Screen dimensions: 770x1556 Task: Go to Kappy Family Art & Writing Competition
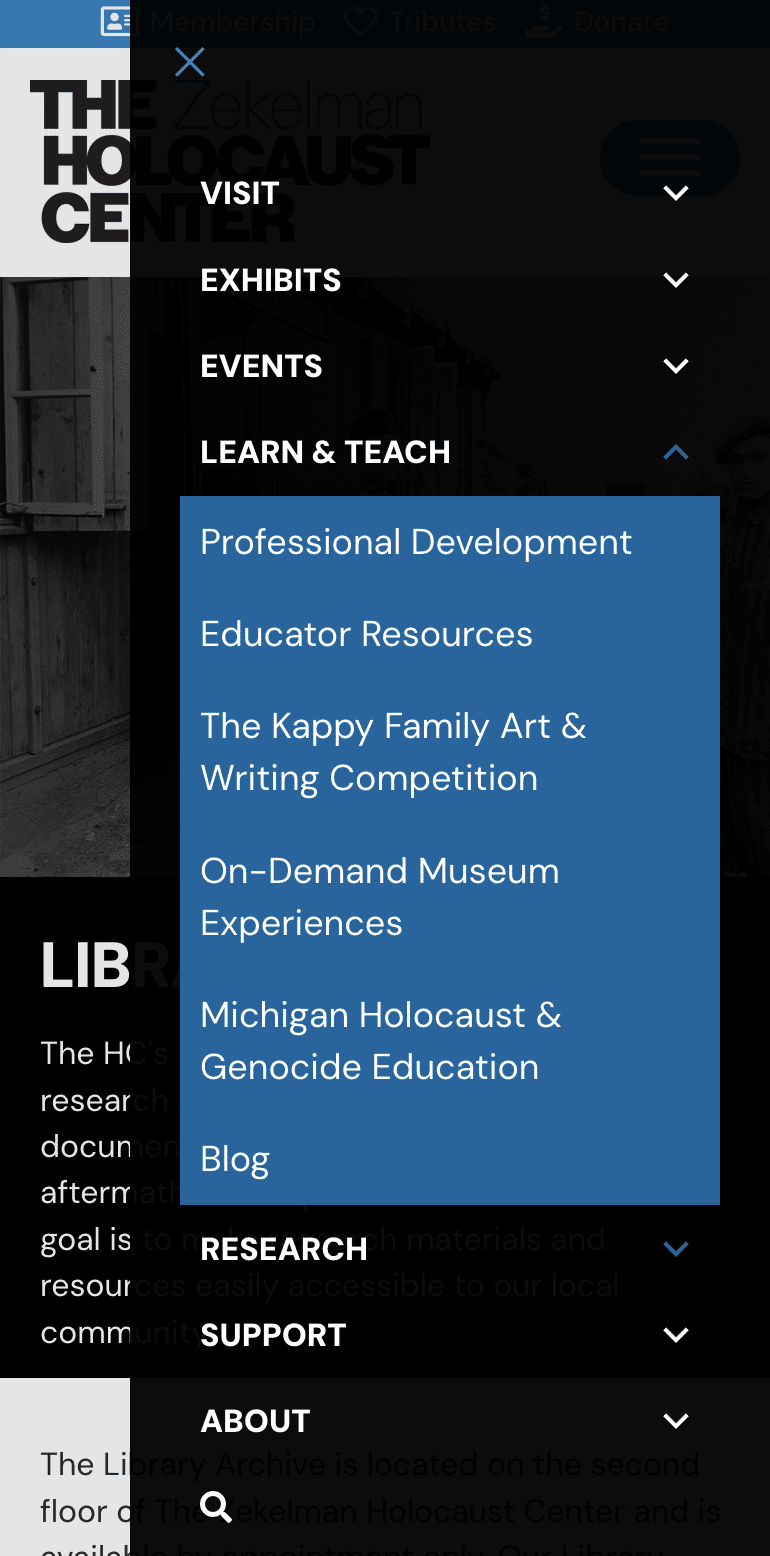click(393, 752)
